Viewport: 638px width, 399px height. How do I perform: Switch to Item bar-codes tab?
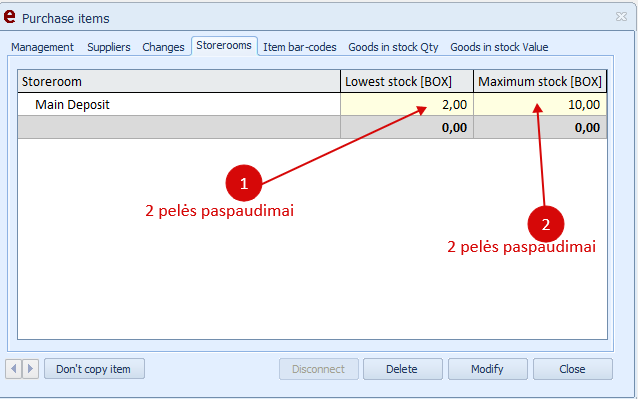(x=300, y=47)
